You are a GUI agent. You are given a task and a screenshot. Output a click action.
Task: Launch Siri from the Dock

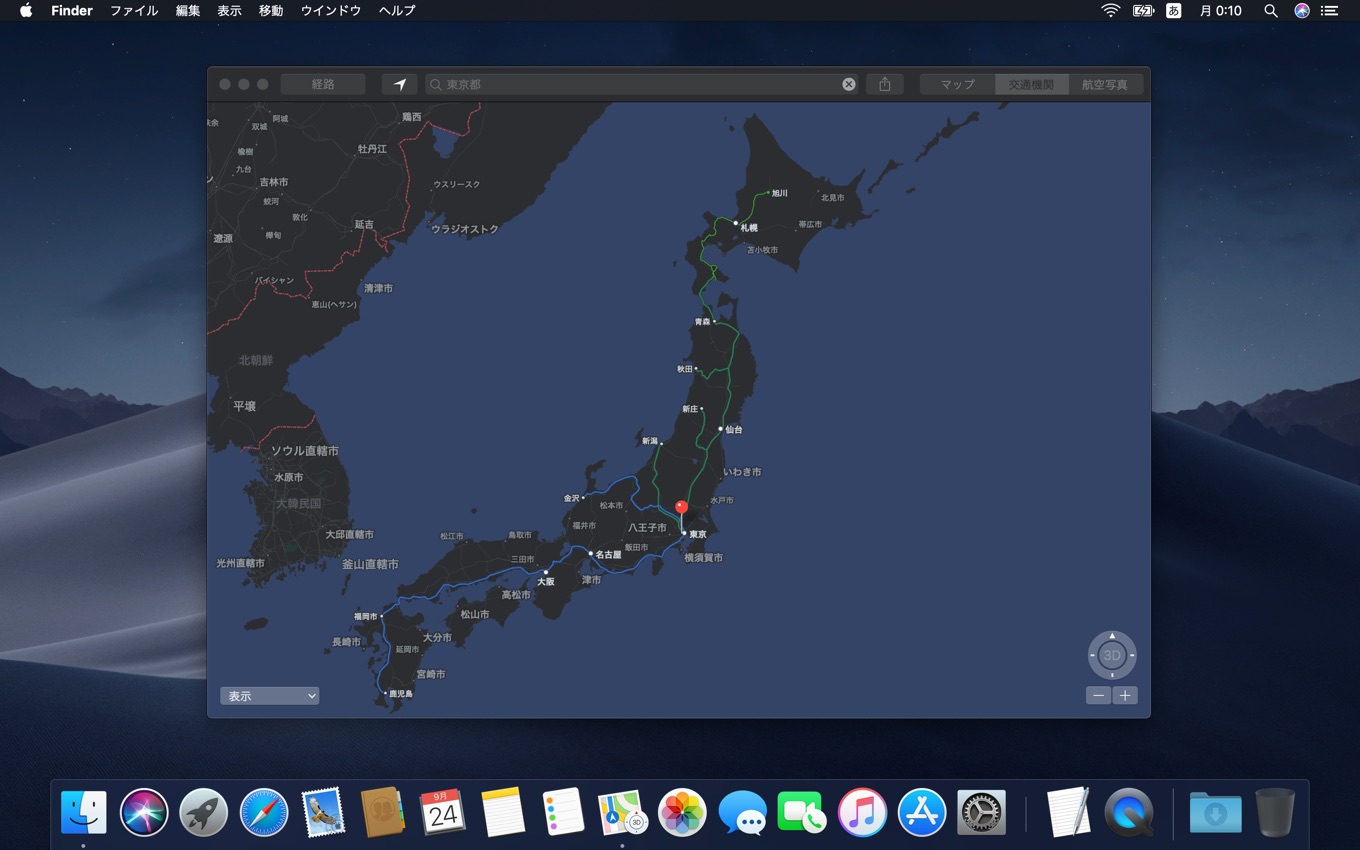tap(144, 812)
